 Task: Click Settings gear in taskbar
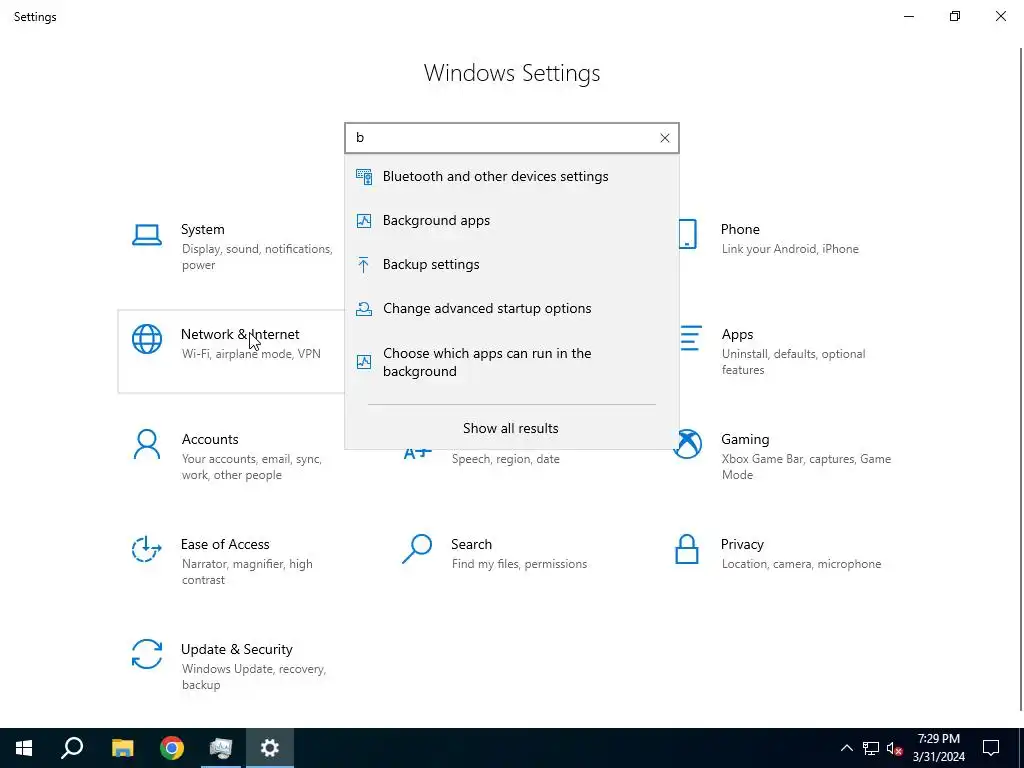tap(270, 748)
